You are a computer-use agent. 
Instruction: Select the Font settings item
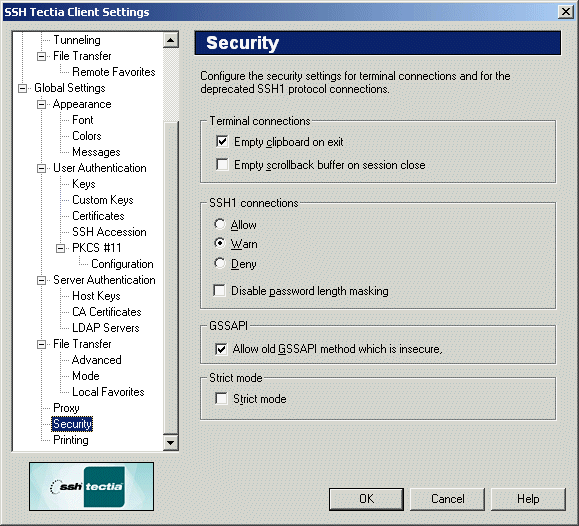[x=83, y=120]
